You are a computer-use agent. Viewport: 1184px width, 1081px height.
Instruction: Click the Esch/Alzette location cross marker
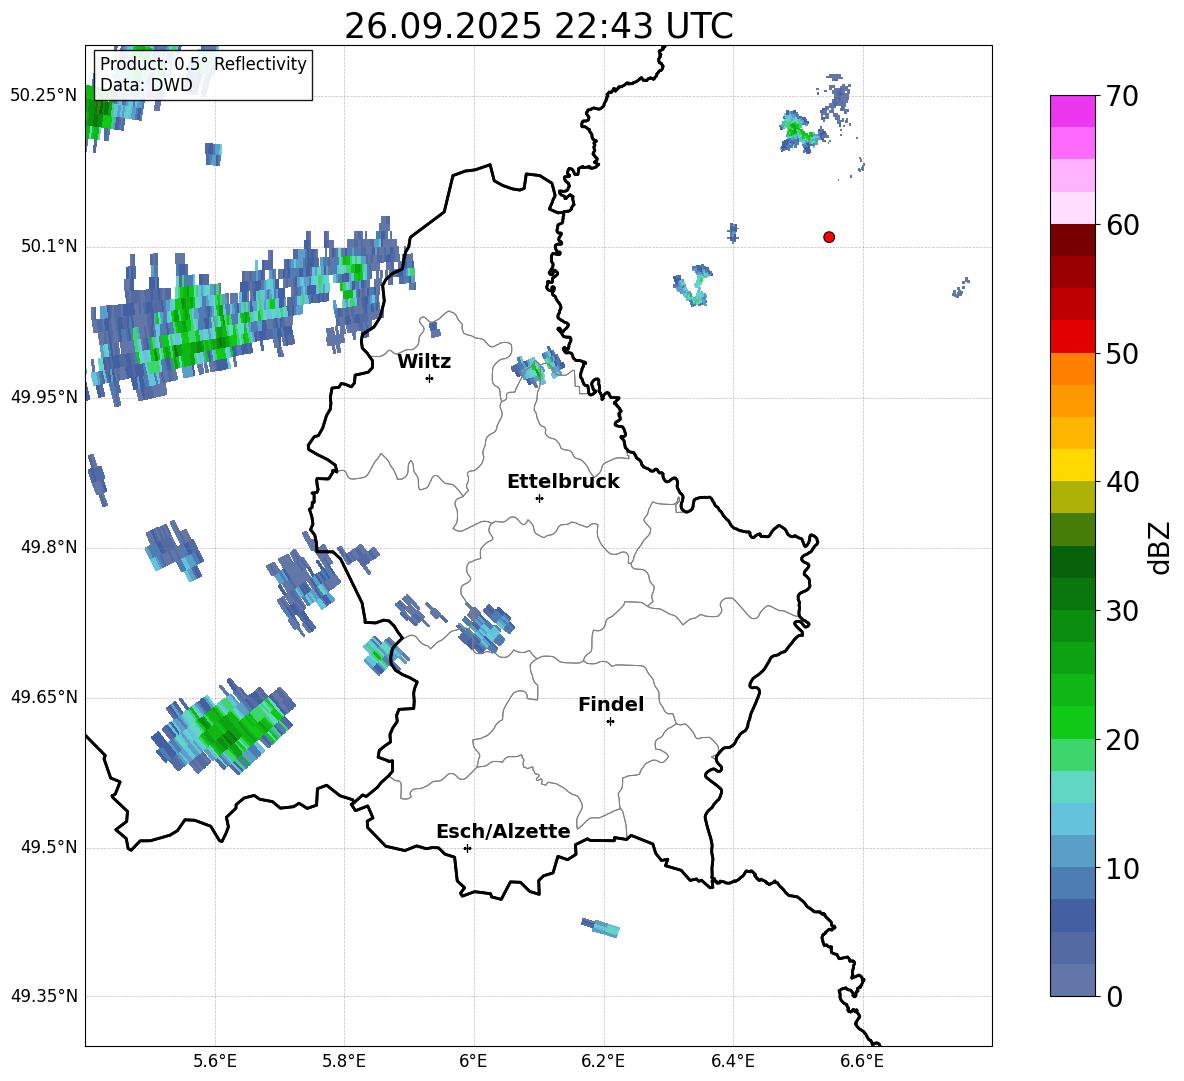click(x=467, y=848)
